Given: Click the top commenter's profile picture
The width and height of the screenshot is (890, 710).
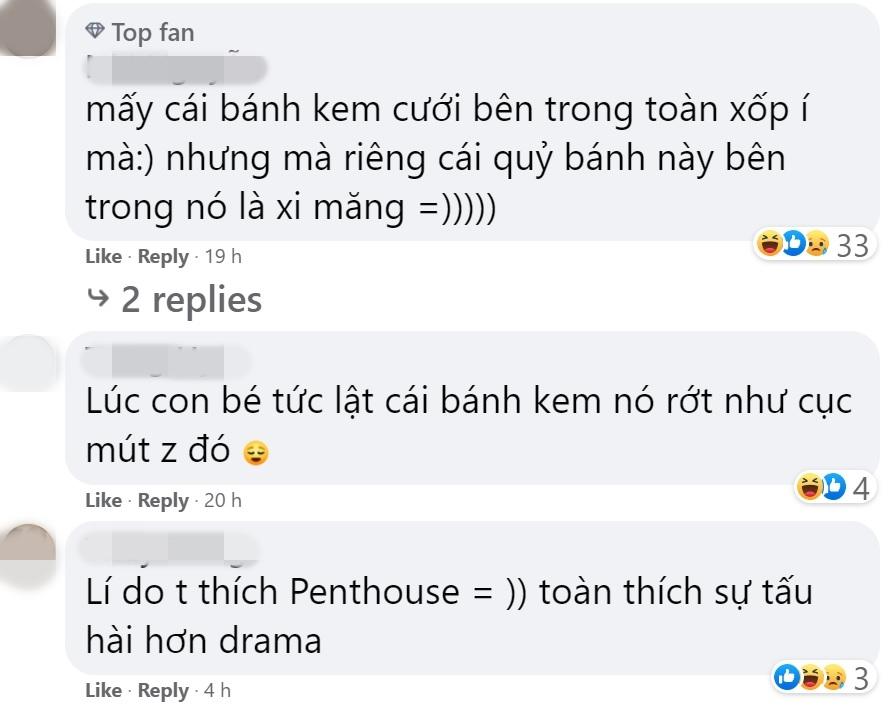Looking at the screenshot, I should coord(28,25).
